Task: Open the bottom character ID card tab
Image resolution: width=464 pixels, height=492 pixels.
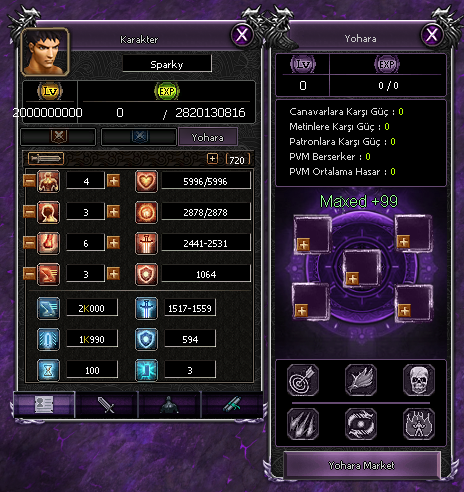Action: [44, 405]
